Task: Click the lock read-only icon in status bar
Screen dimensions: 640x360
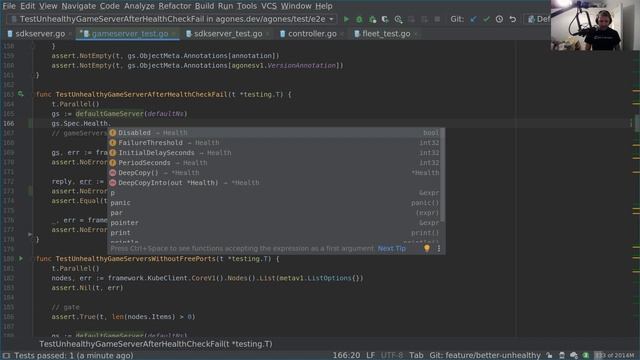Action: (549, 356)
